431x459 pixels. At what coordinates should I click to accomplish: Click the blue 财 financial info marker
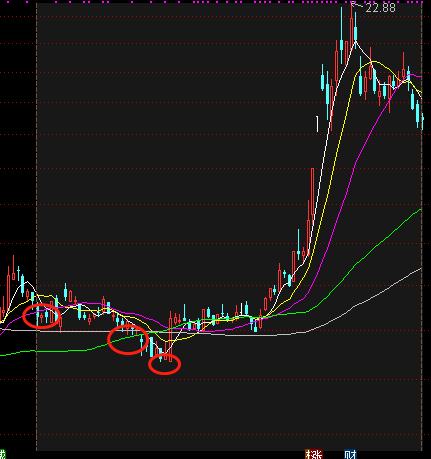(x=350, y=454)
